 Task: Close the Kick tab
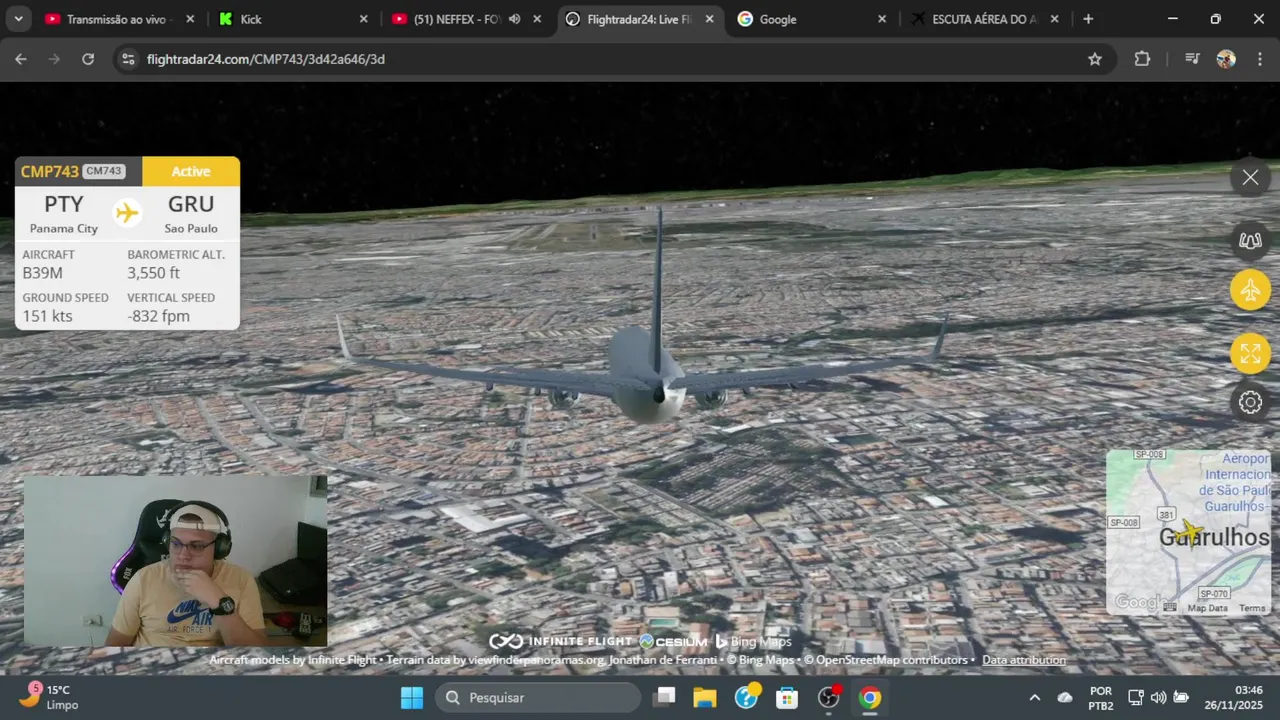click(363, 19)
